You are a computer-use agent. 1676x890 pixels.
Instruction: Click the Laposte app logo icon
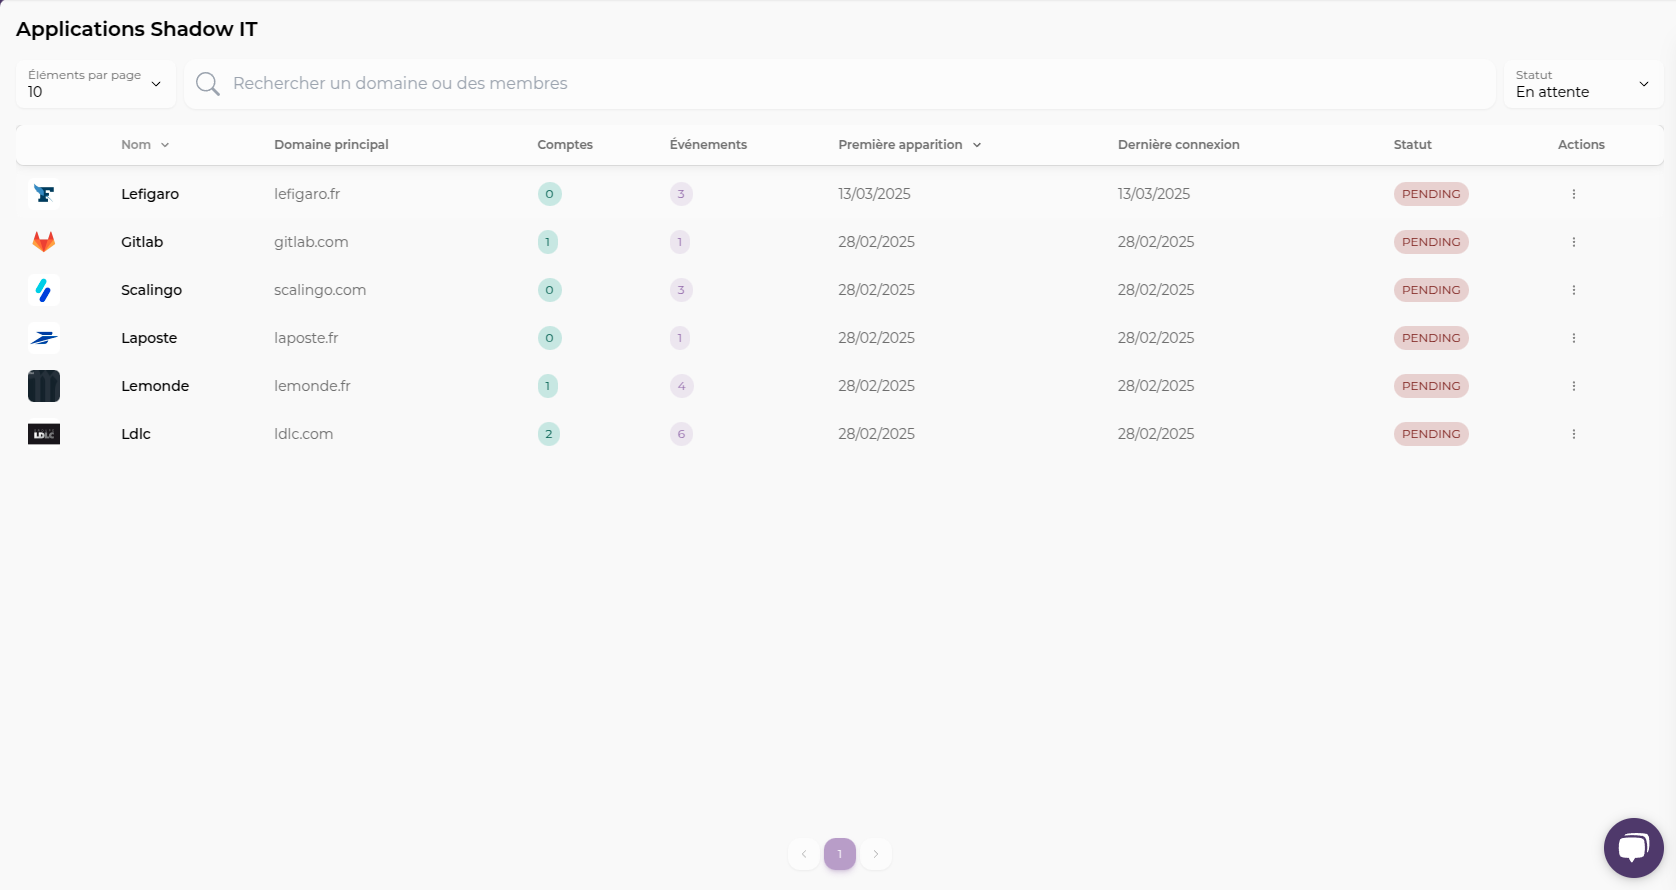click(x=44, y=338)
